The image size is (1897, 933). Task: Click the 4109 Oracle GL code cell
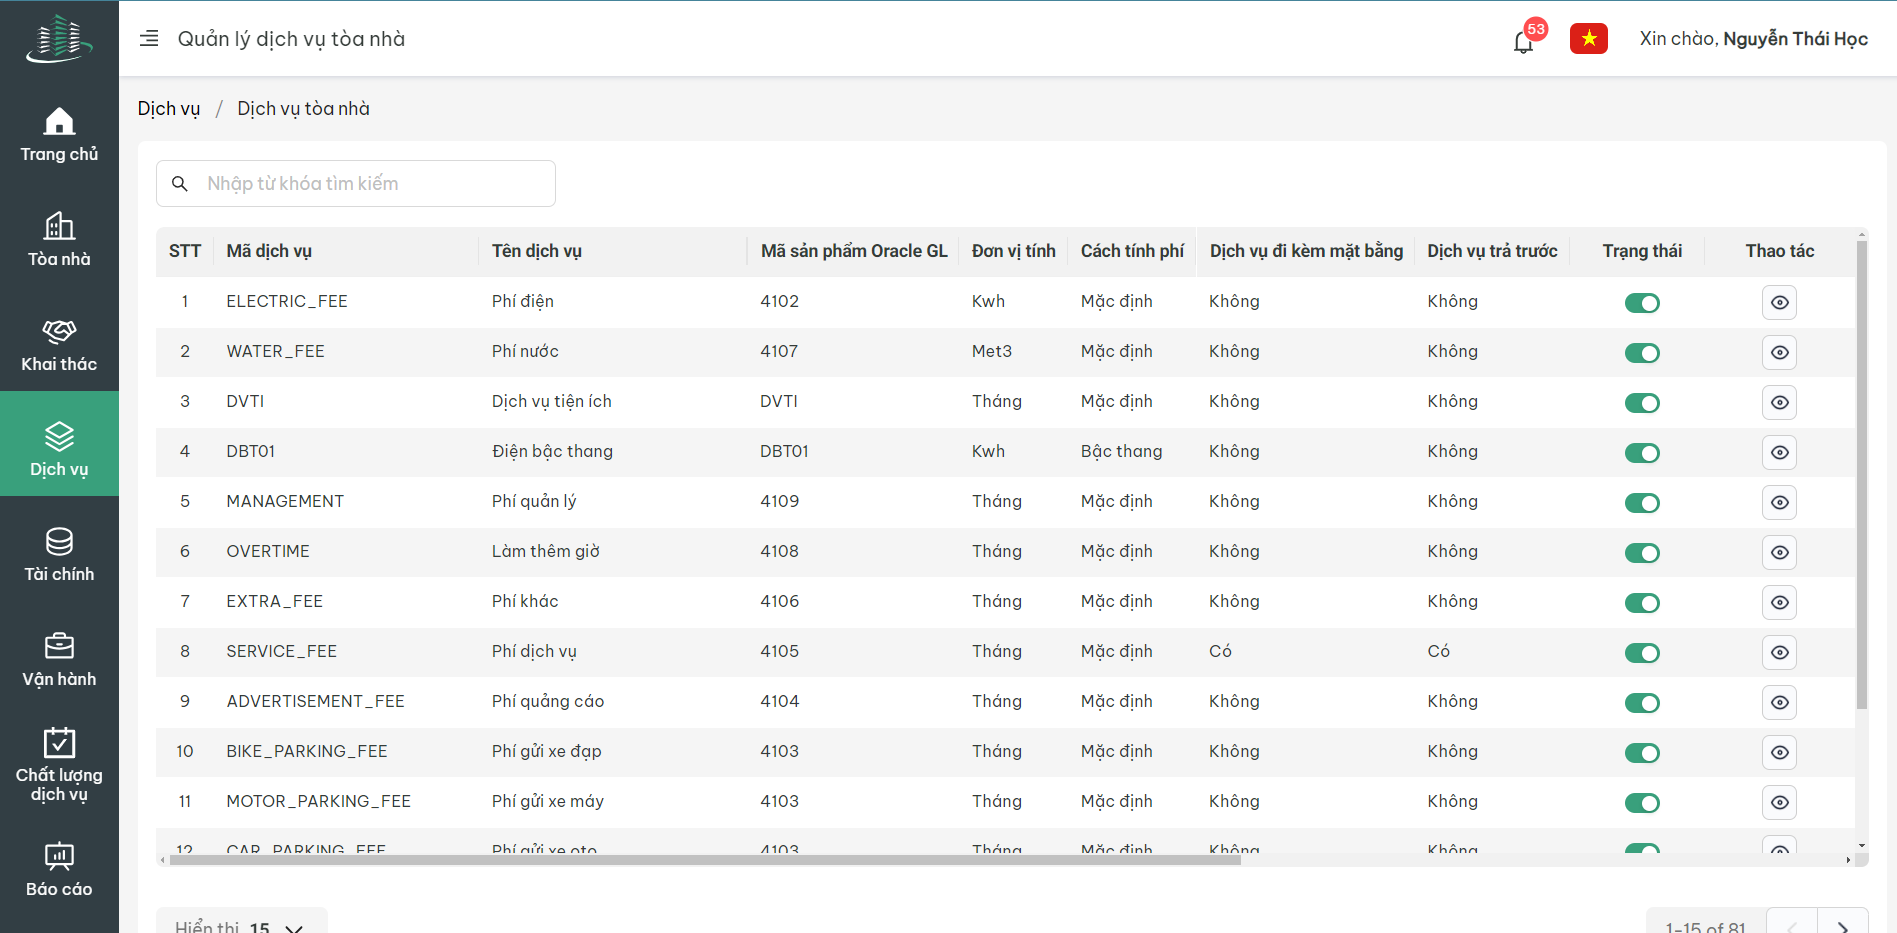779,501
